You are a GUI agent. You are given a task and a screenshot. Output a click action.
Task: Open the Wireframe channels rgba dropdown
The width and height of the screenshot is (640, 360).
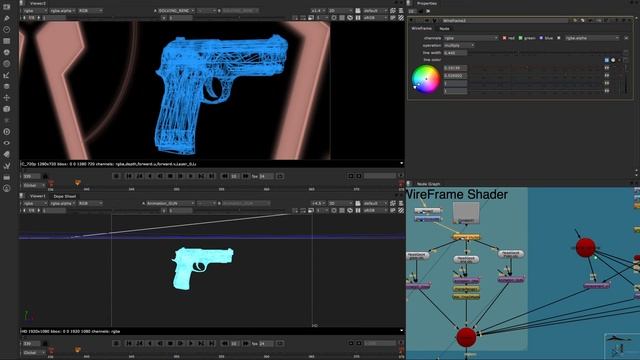pyautogui.click(x=471, y=38)
